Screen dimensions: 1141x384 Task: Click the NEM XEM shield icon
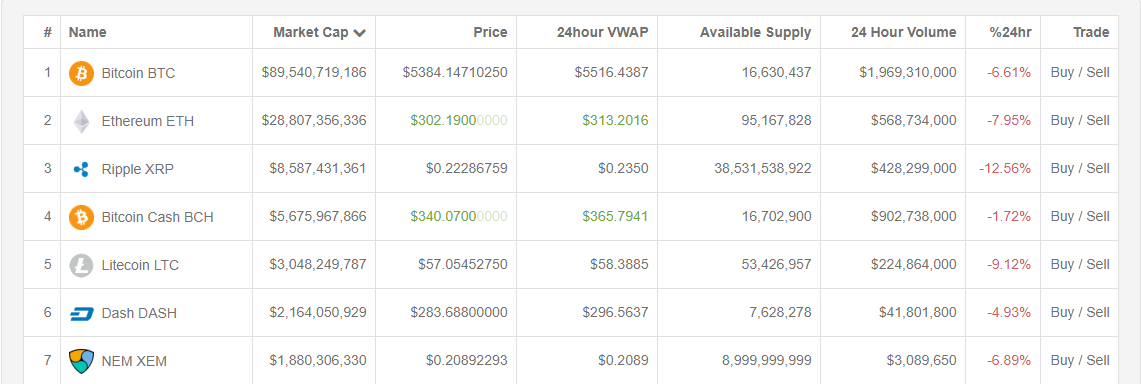coord(82,361)
